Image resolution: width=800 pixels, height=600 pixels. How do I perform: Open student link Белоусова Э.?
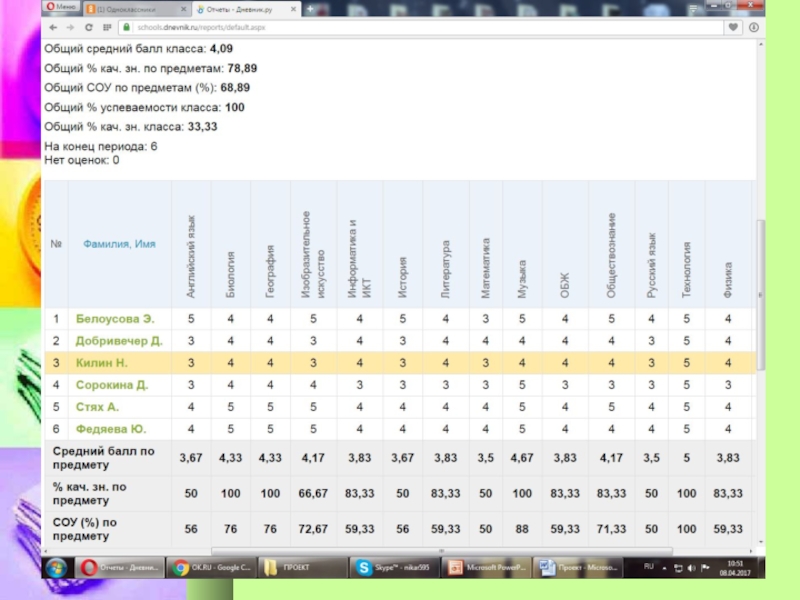click(115, 319)
